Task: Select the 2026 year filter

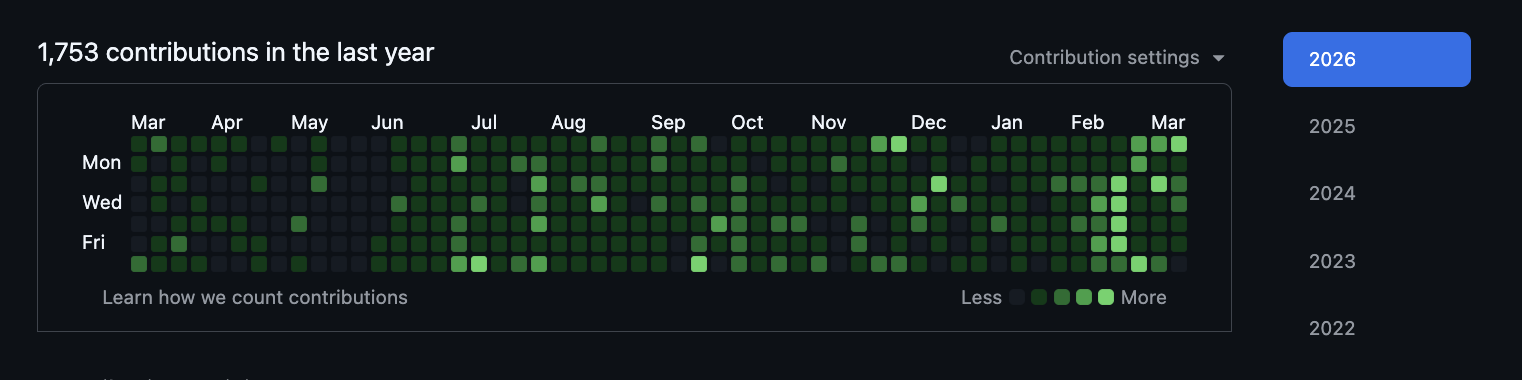Action: (x=1376, y=59)
